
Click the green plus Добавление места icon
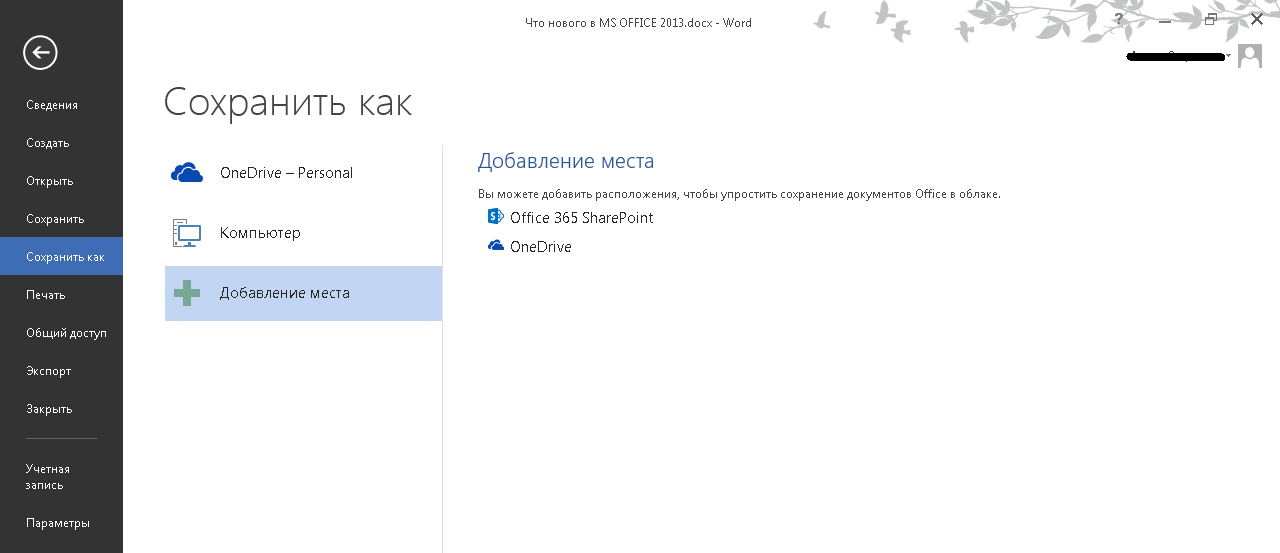[187, 293]
